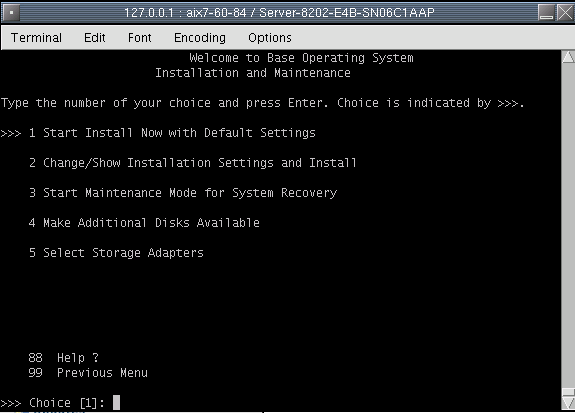Image resolution: width=575 pixels, height=413 pixels.
Task: Click the vertical scrollbar track
Action: [568, 226]
